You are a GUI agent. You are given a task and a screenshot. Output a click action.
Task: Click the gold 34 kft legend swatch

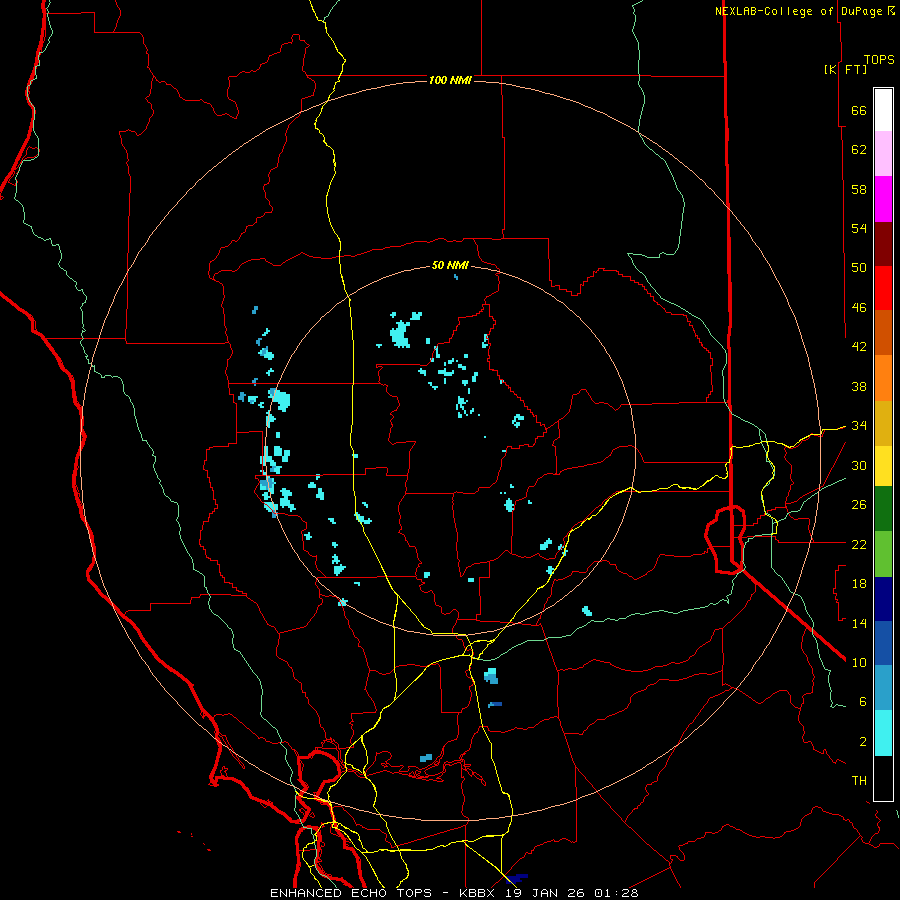tap(883, 423)
